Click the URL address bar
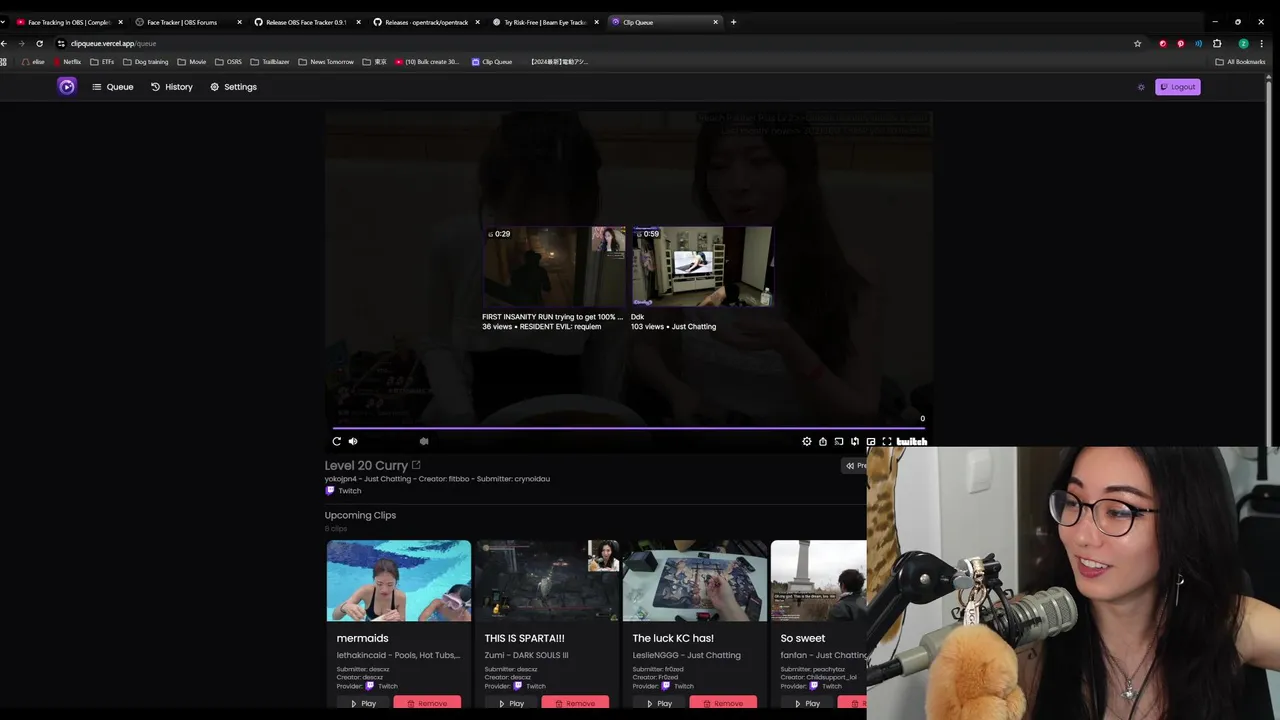The width and height of the screenshot is (1280, 720). coord(600,43)
